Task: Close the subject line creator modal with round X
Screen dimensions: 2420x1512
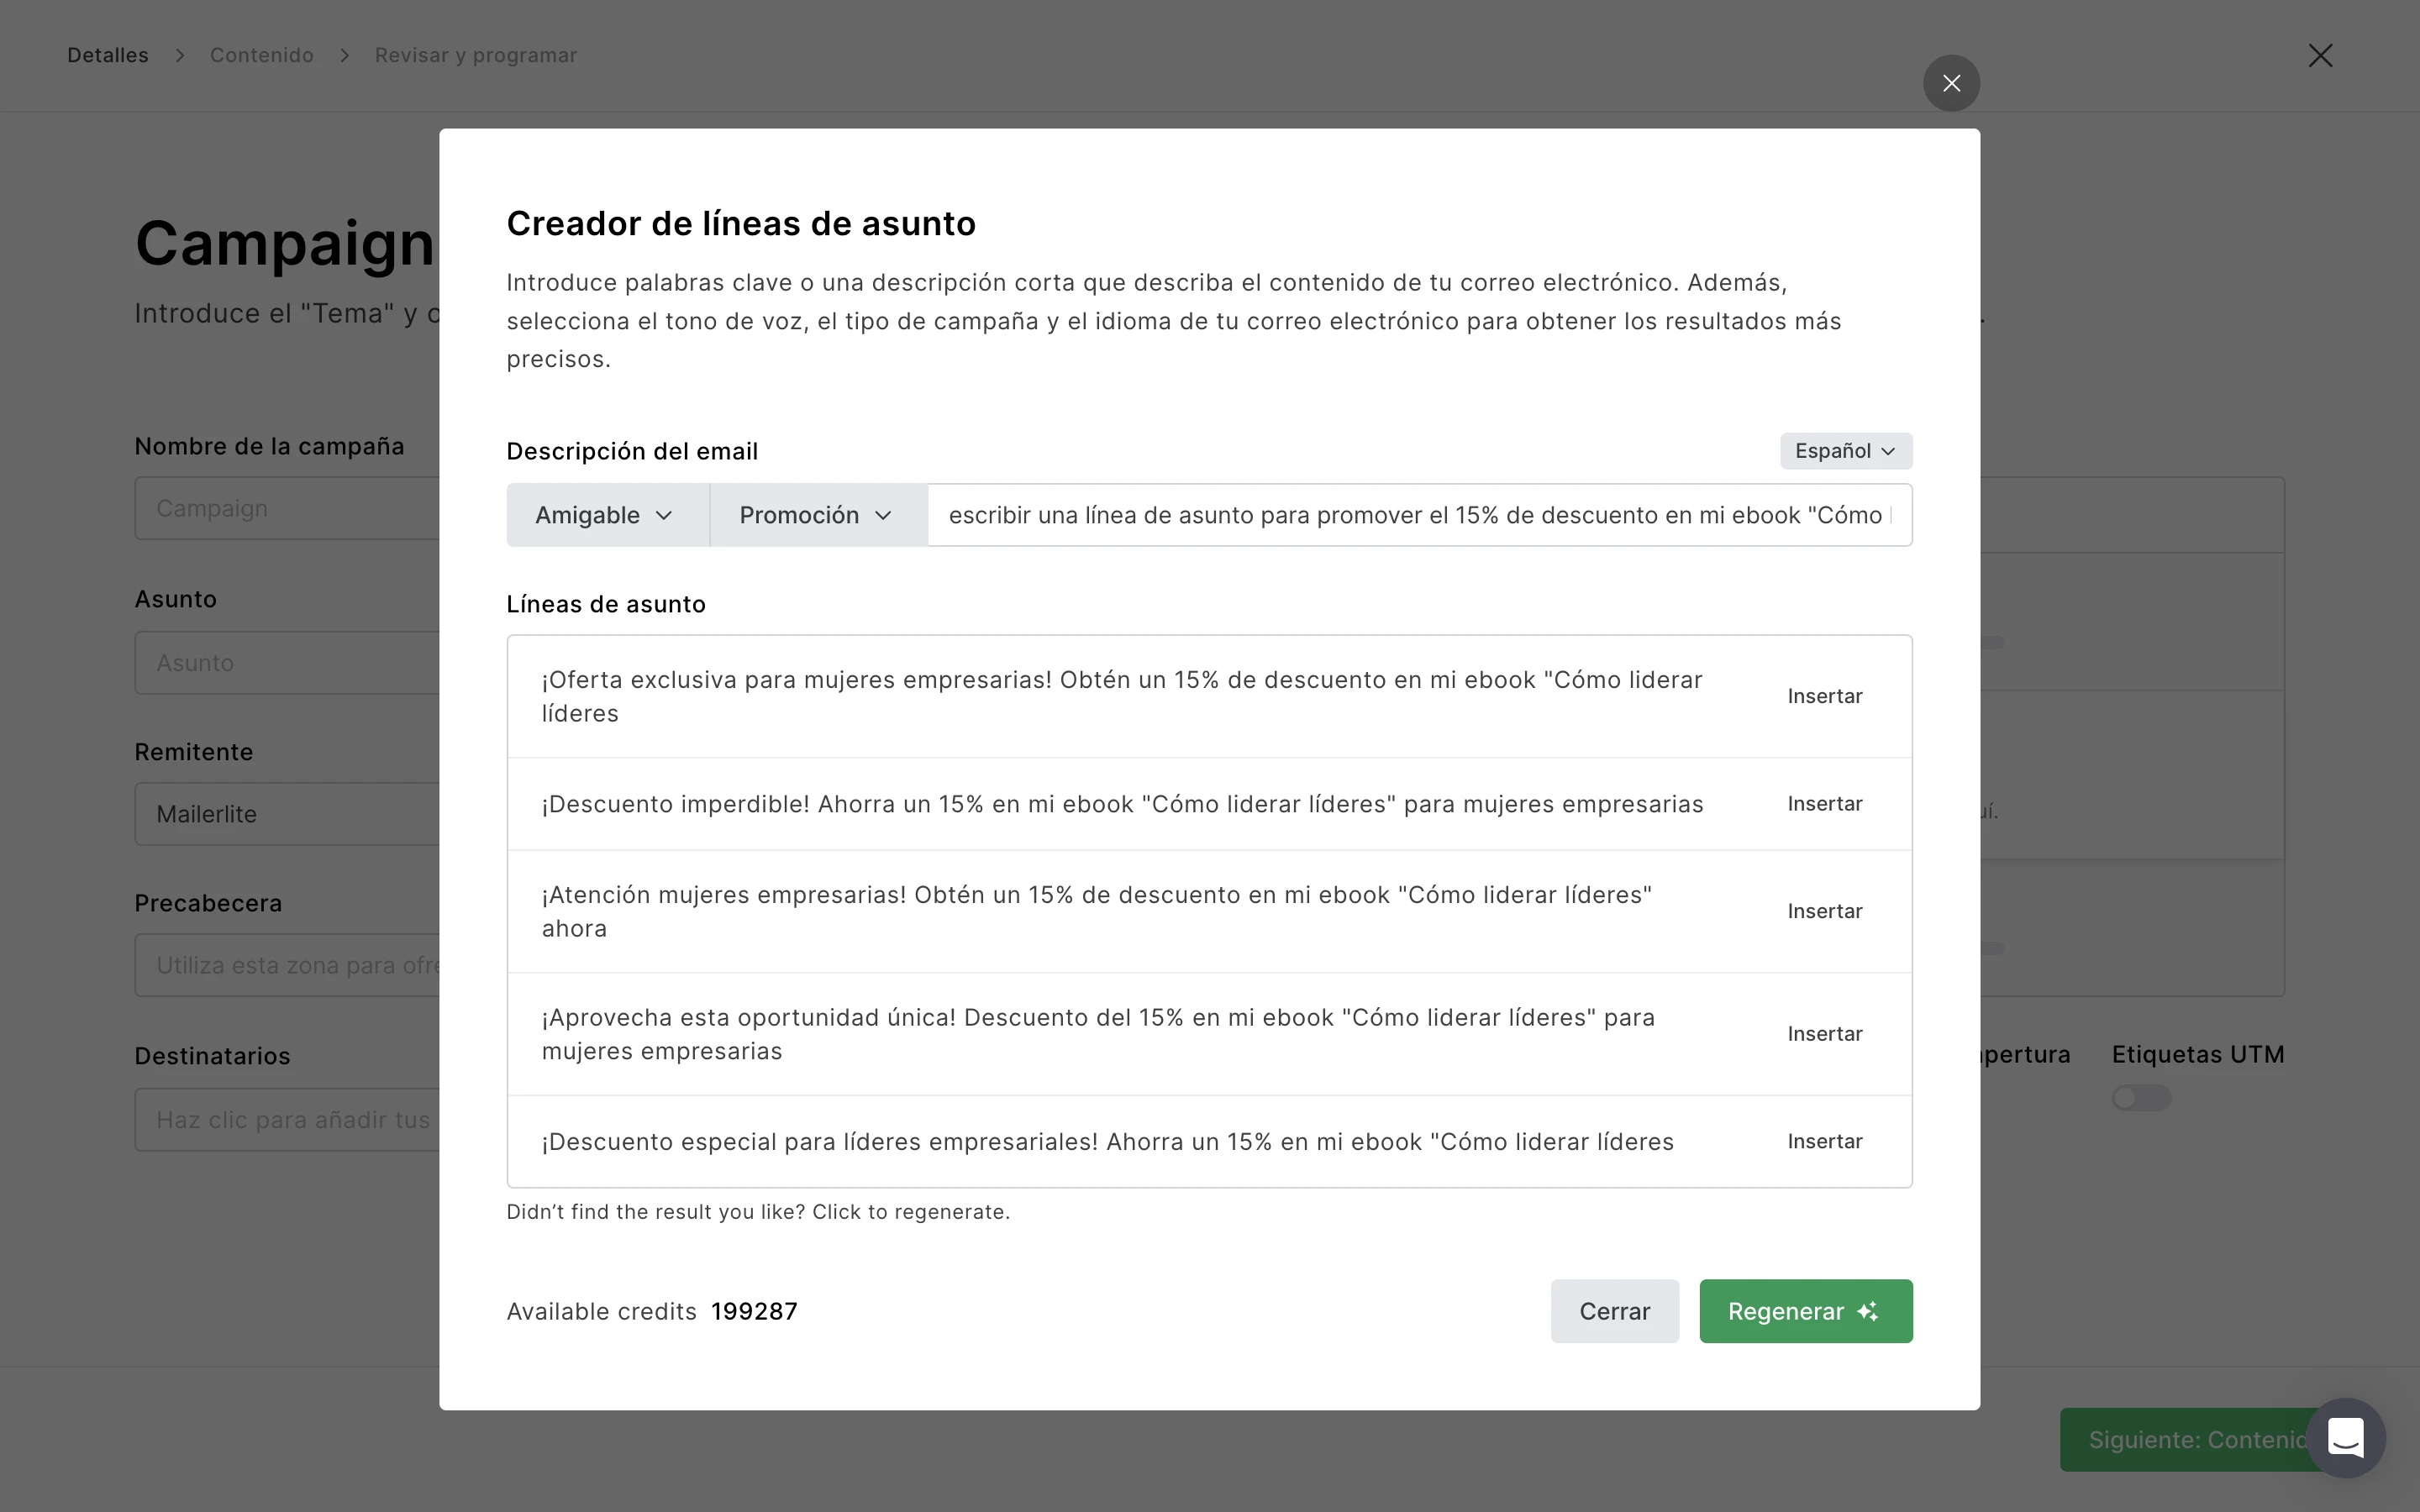Action: click(x=1951, y=83)
